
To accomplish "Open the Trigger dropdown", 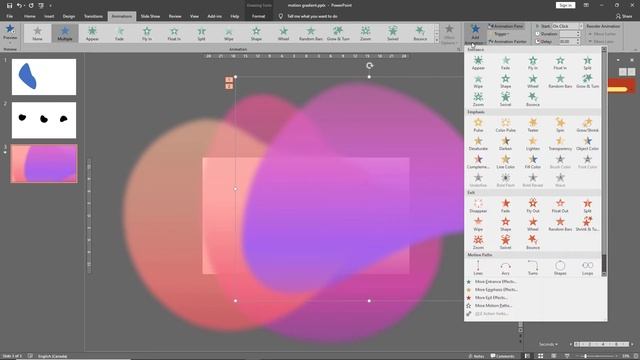I will (x=501, y=34).
